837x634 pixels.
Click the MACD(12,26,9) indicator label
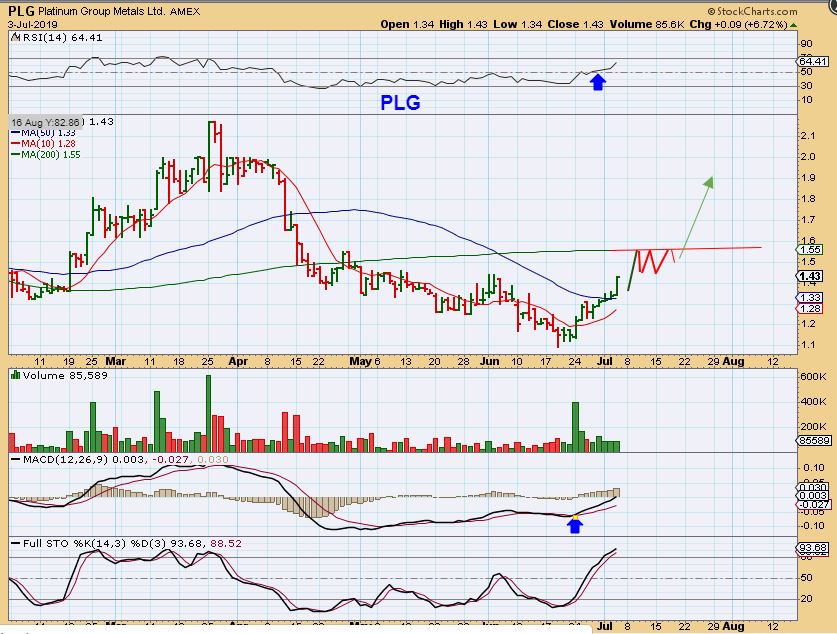click(x=66, y=459)
